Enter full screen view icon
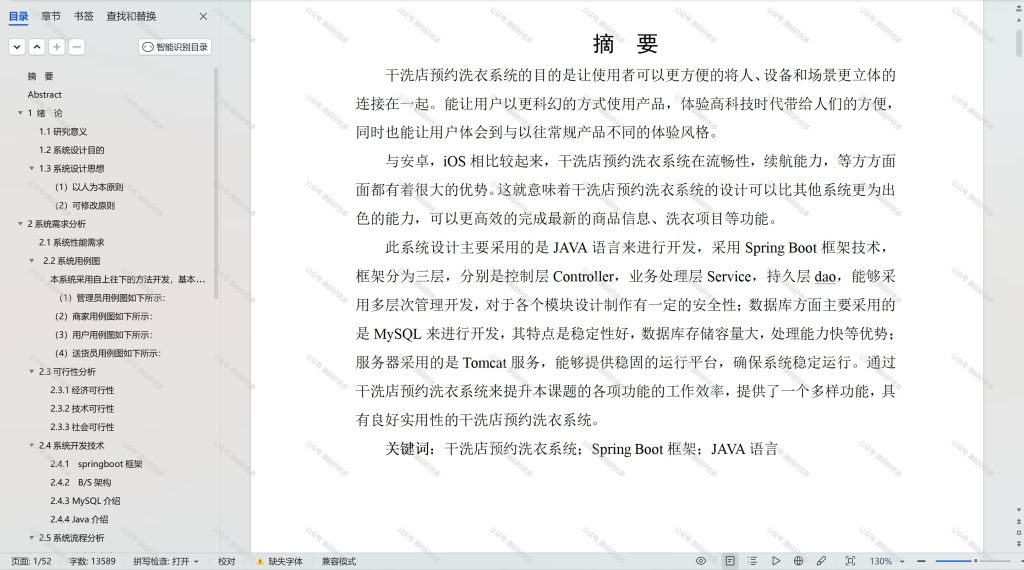The image size is (1024, 570). [x=850, y=561]
